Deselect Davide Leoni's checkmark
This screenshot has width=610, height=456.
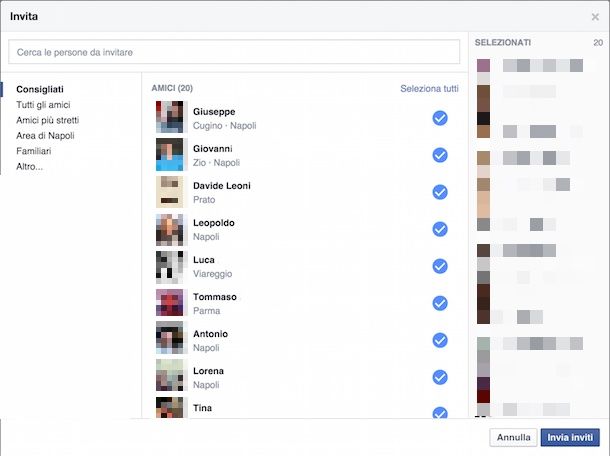[440, 192]
